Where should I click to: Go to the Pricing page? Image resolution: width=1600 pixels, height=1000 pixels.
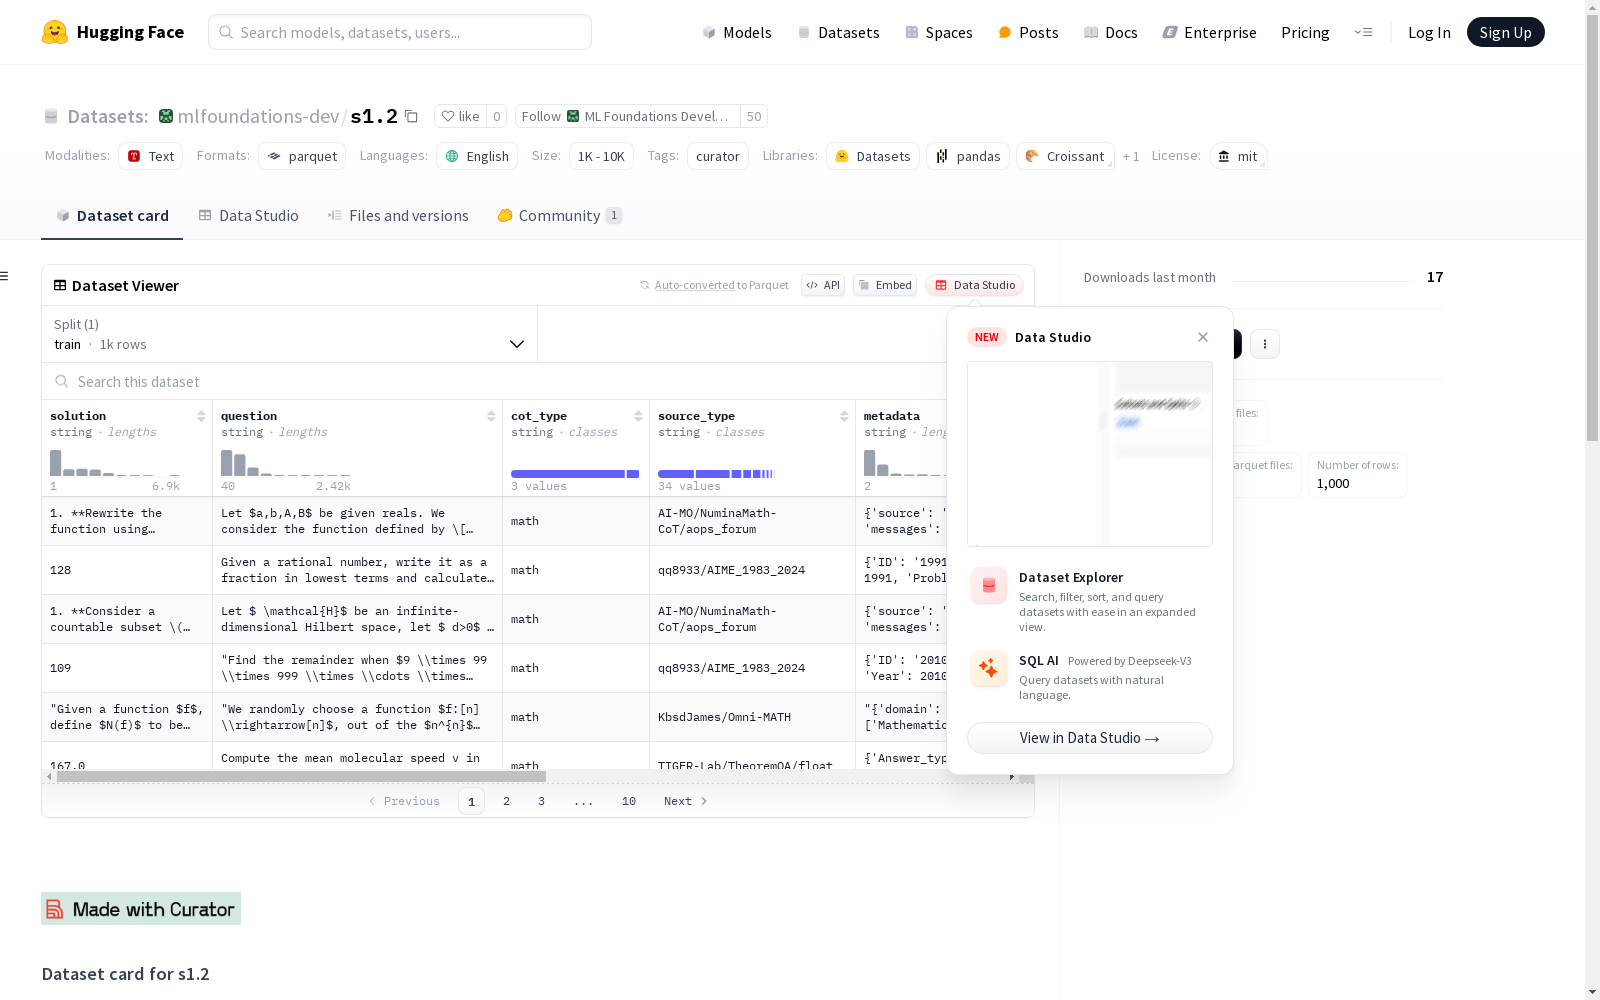point(1305,32)
